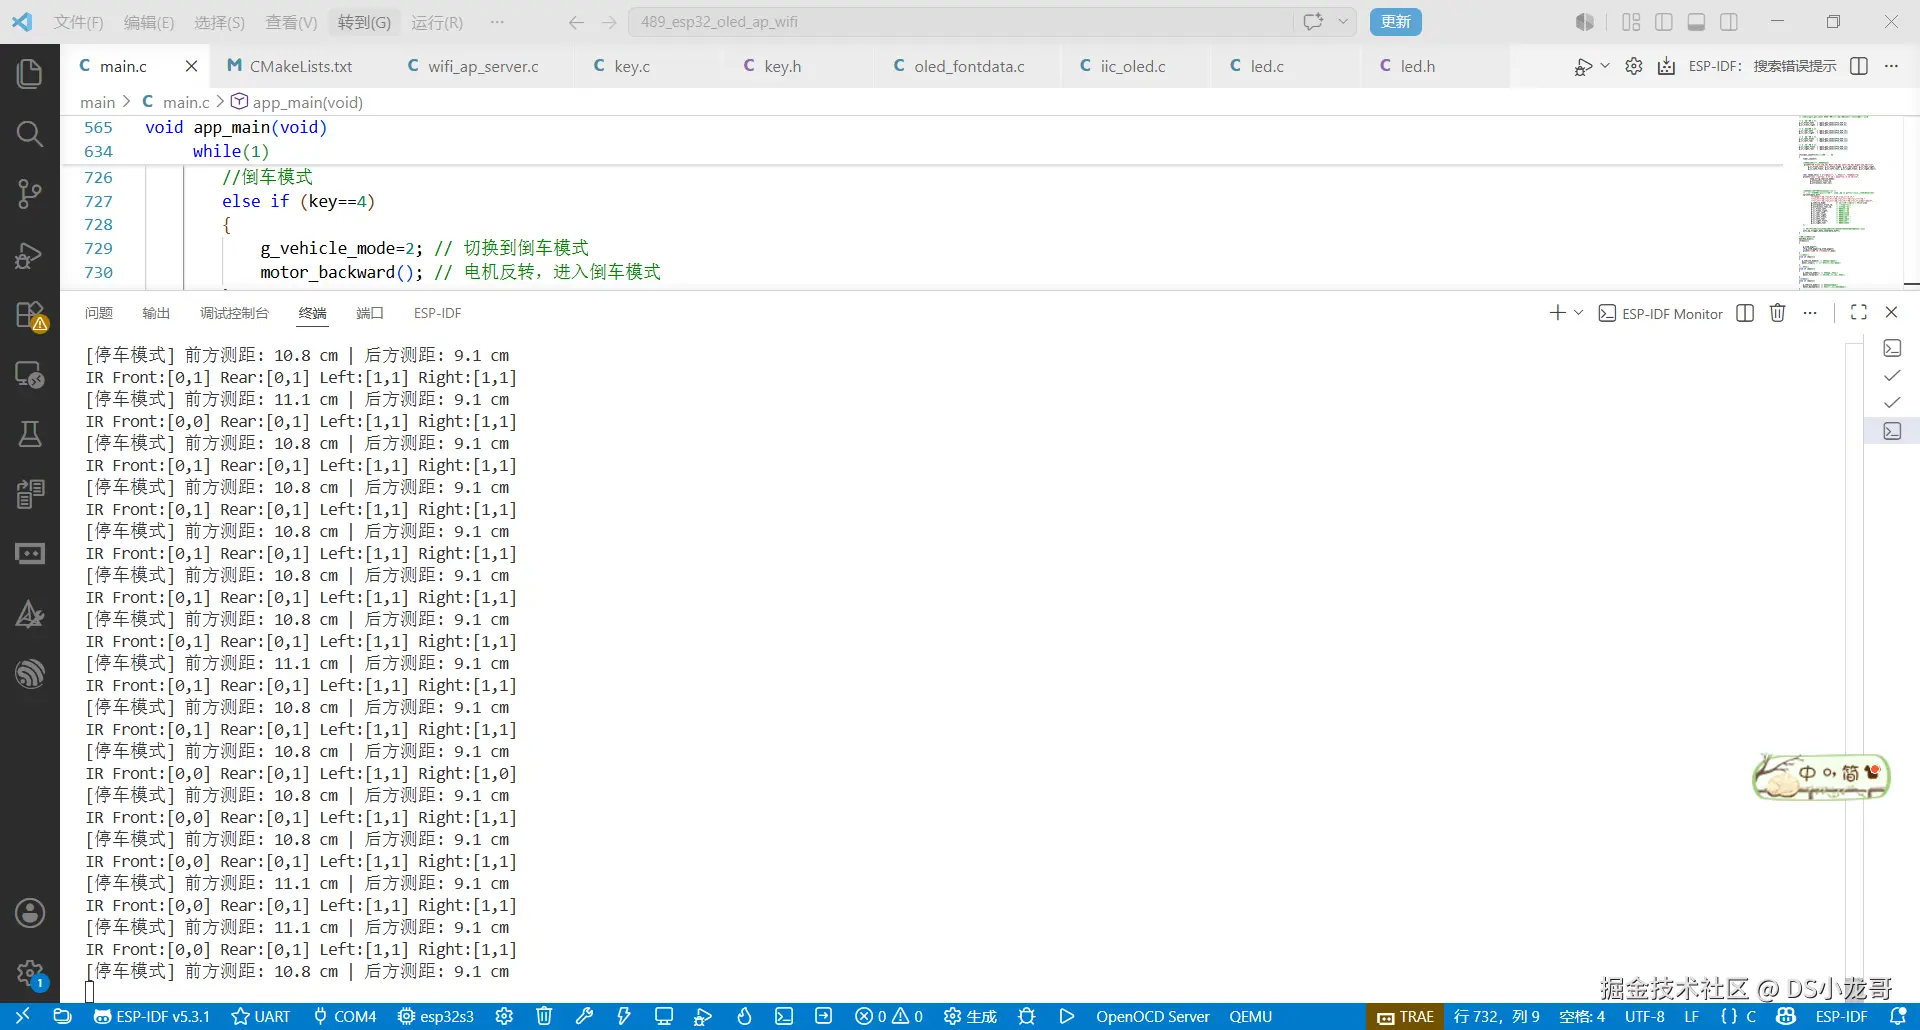Toggle the bottom panel layout button

coord(1696,22)
